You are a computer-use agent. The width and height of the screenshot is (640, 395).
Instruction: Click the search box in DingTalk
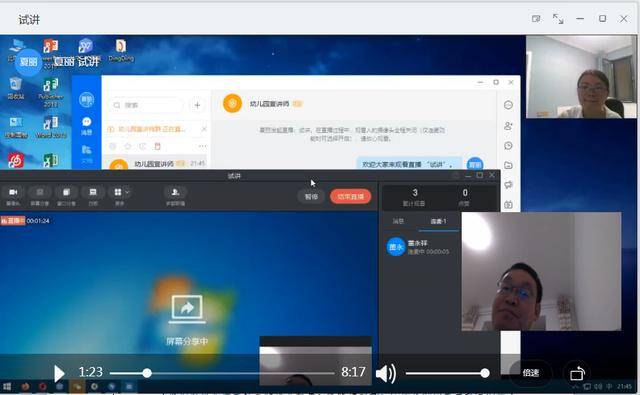point(146,105)
